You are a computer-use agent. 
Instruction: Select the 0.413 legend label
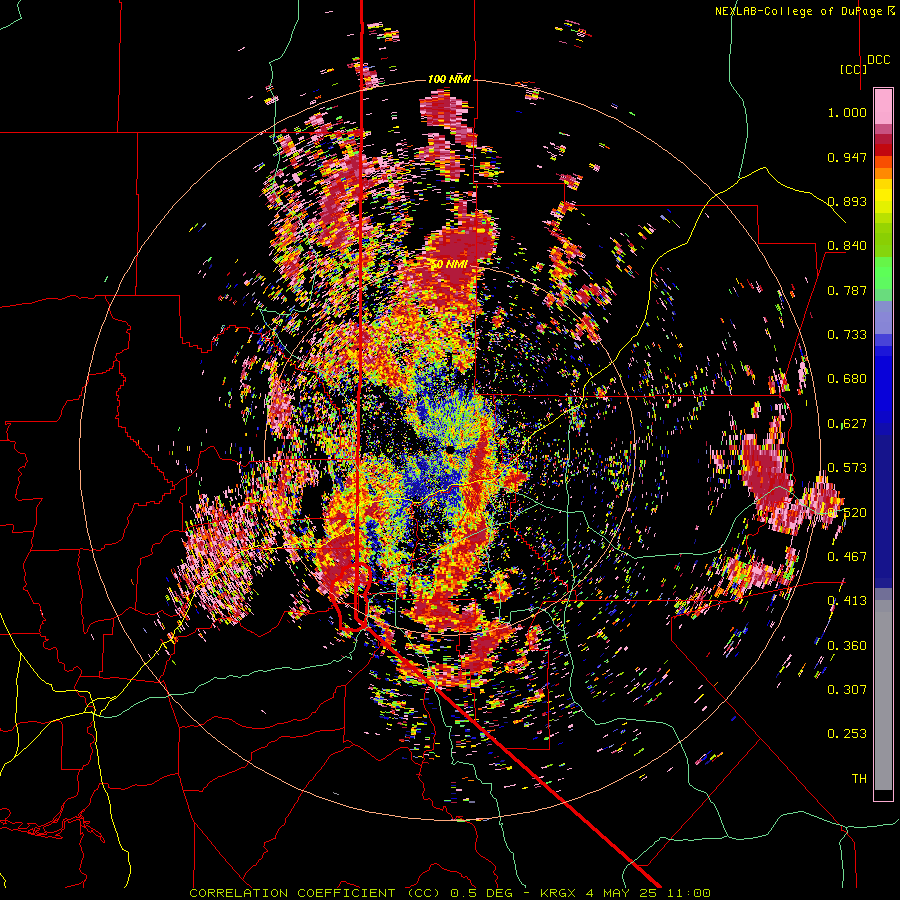(x=847, y=601)
